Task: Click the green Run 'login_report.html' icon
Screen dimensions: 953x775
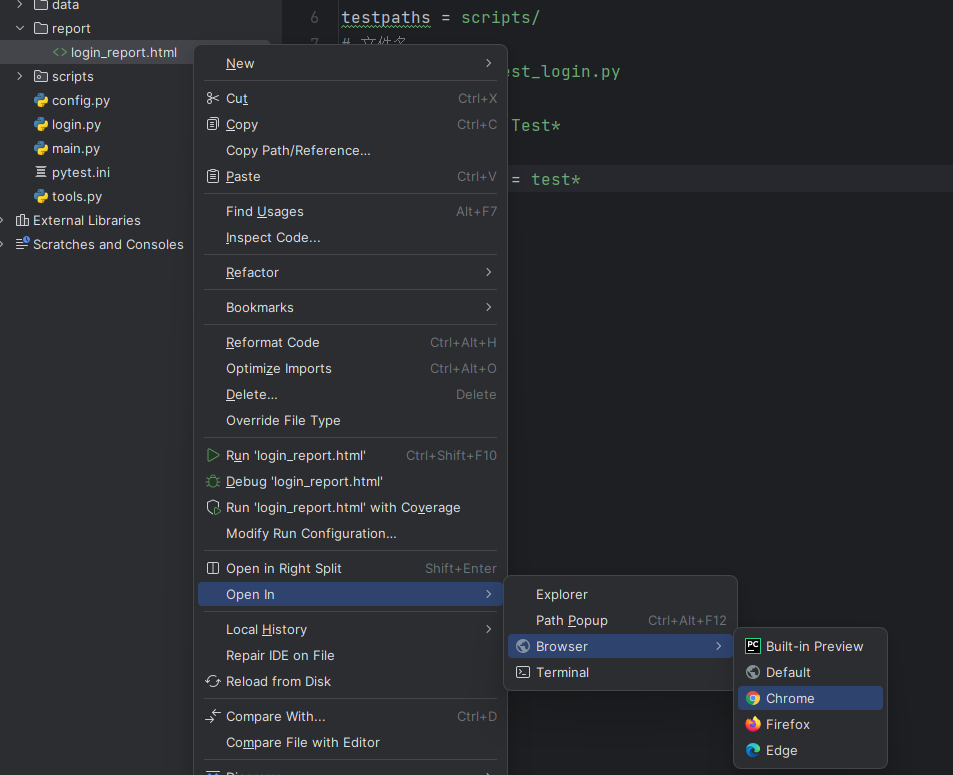Action: click(x=213, y=455)
